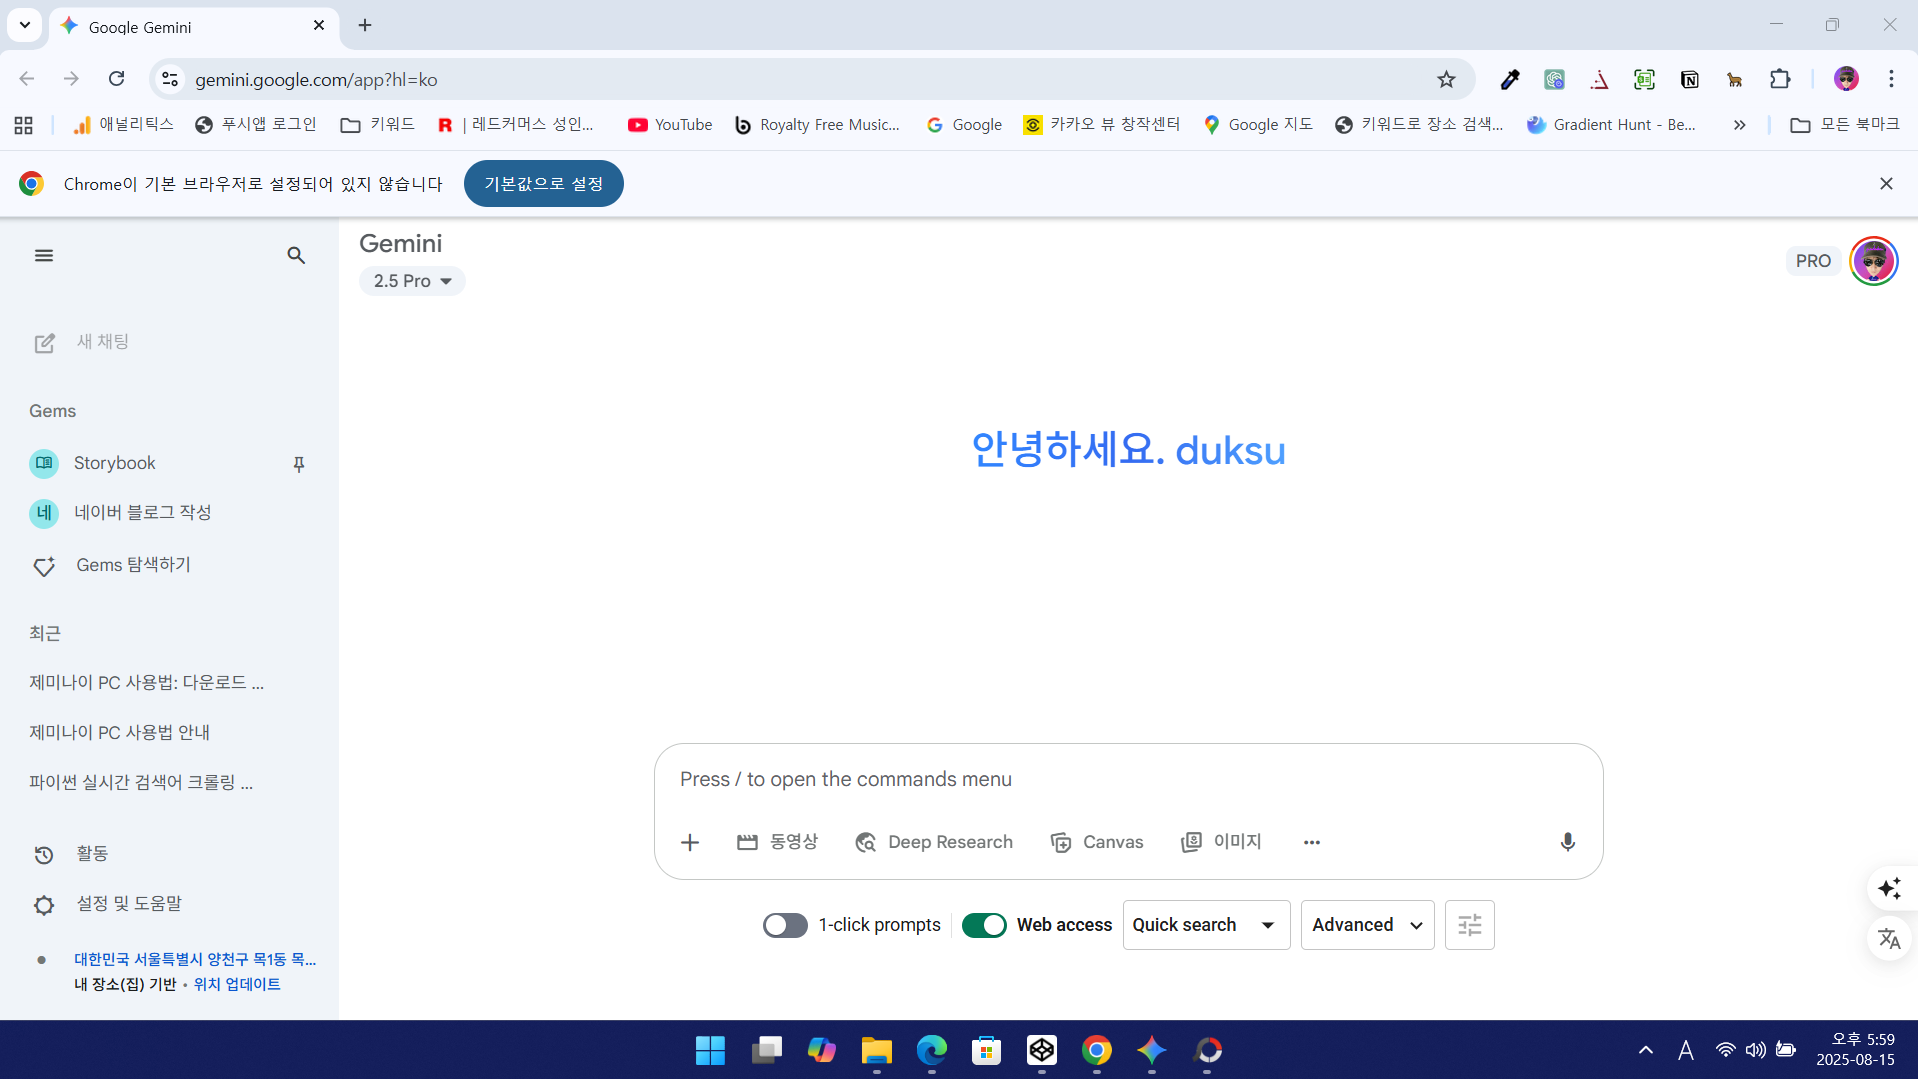
Task: Open a new browser tab
Action: pyautogui.click(x=365, y=26)
